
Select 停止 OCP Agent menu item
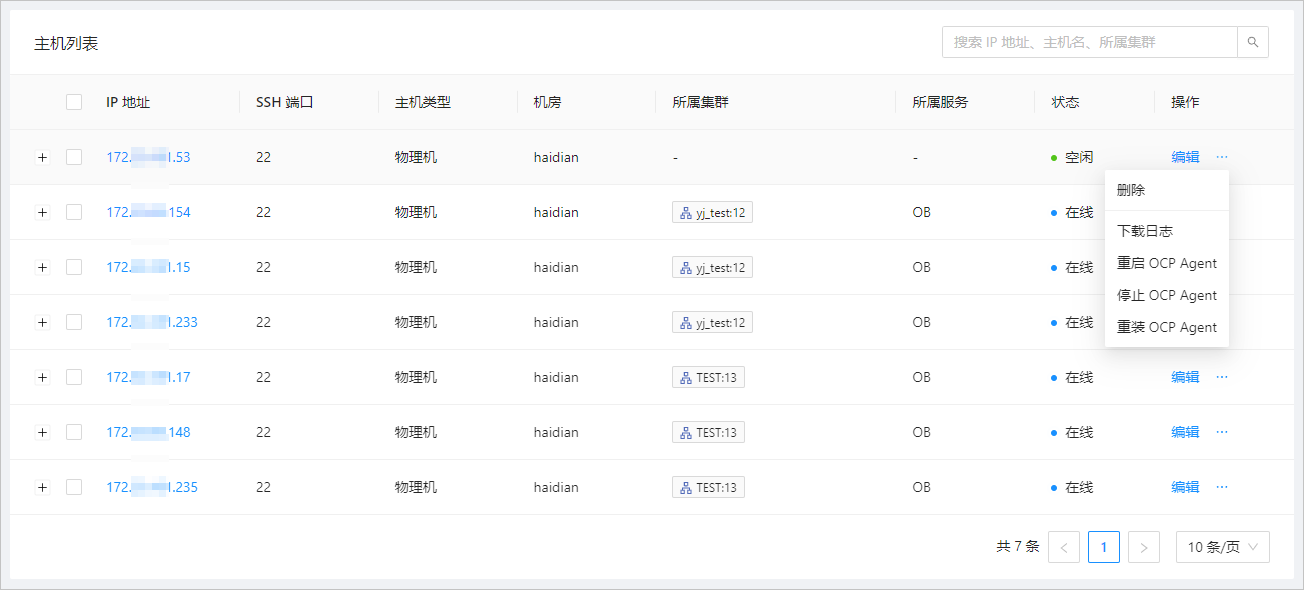(x=1167, y=295)
